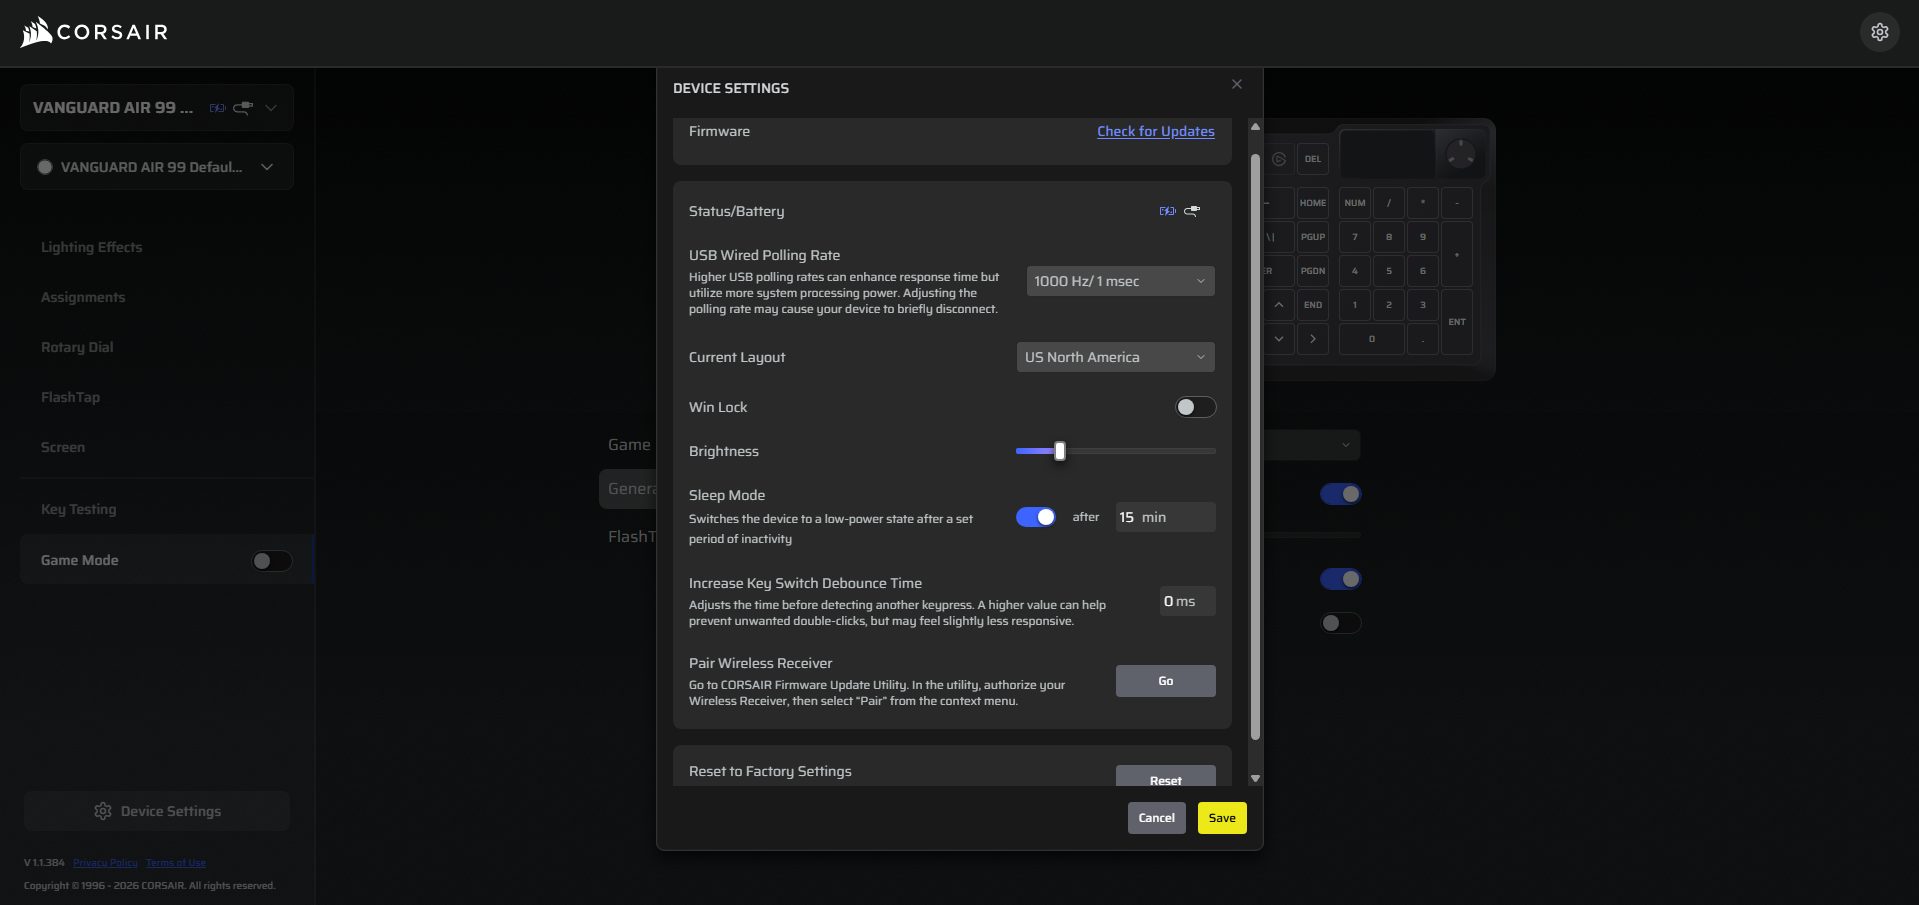Screen dimensions: 1919x905
Task: Disable the Sleep Mode toggle
Action: tap(1035, 517)
